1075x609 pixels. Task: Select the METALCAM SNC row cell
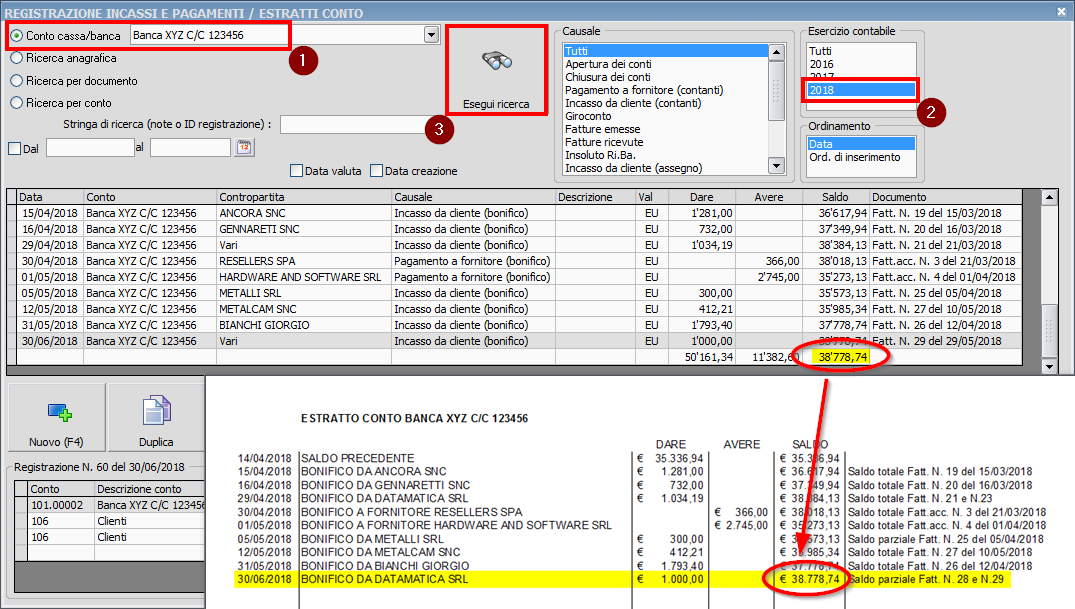pos(304,309)
